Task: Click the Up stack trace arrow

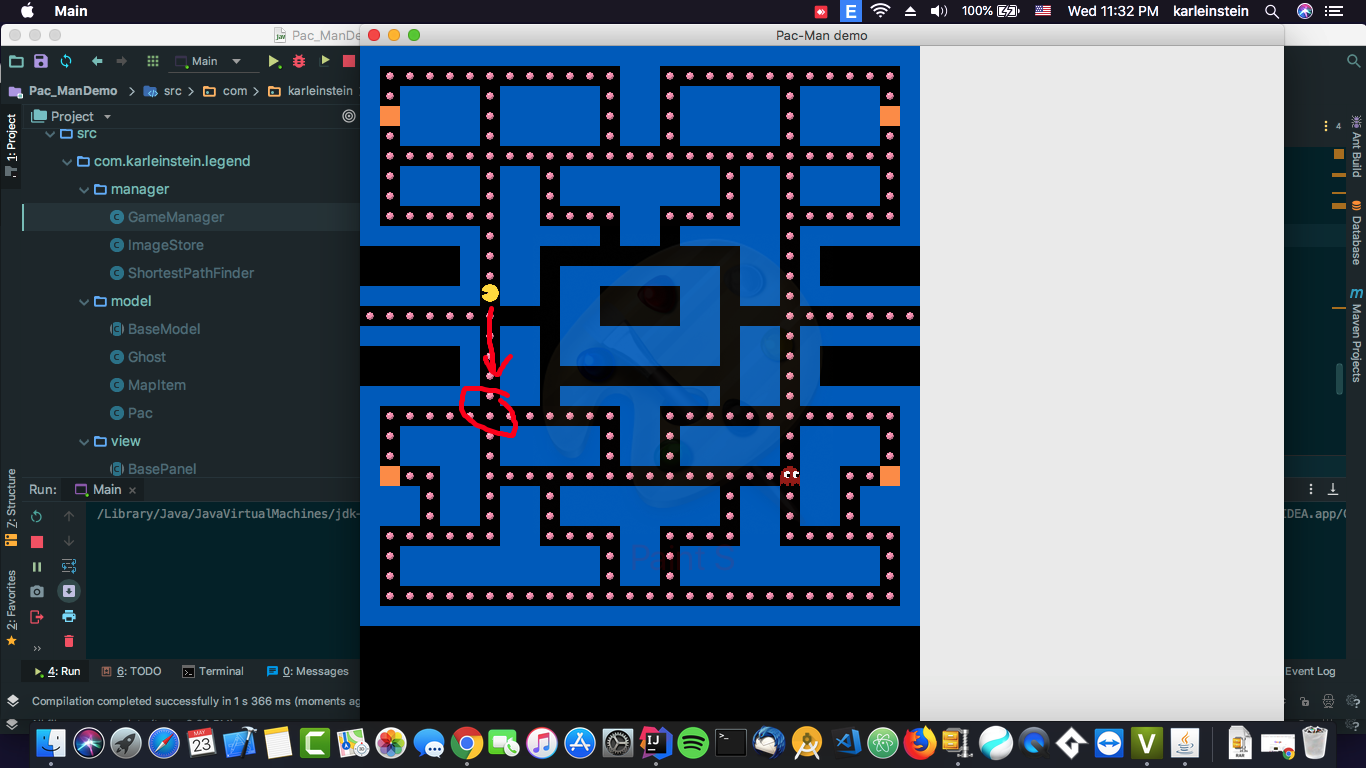Action: (x=69, y=516)
